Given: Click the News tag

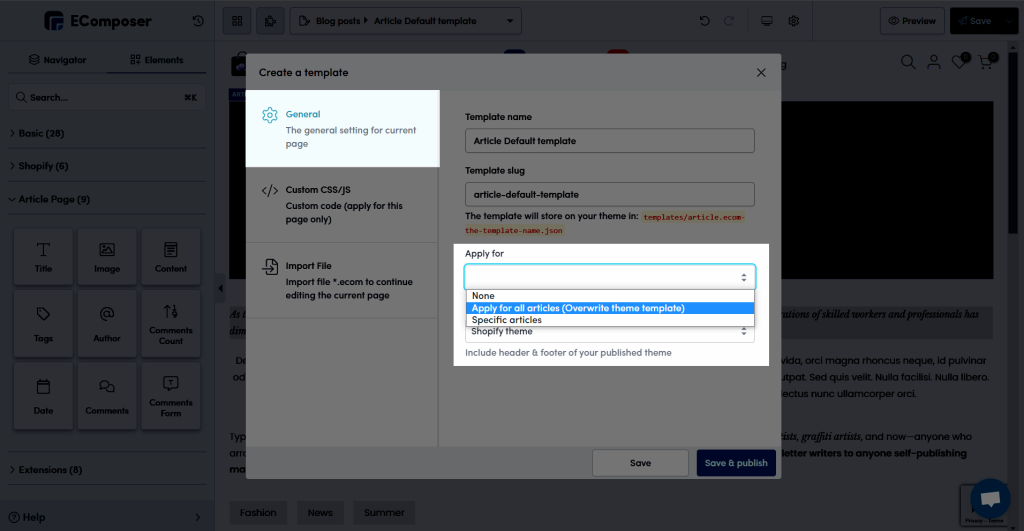Looking at the screenshot, I should tap(320, 513).
